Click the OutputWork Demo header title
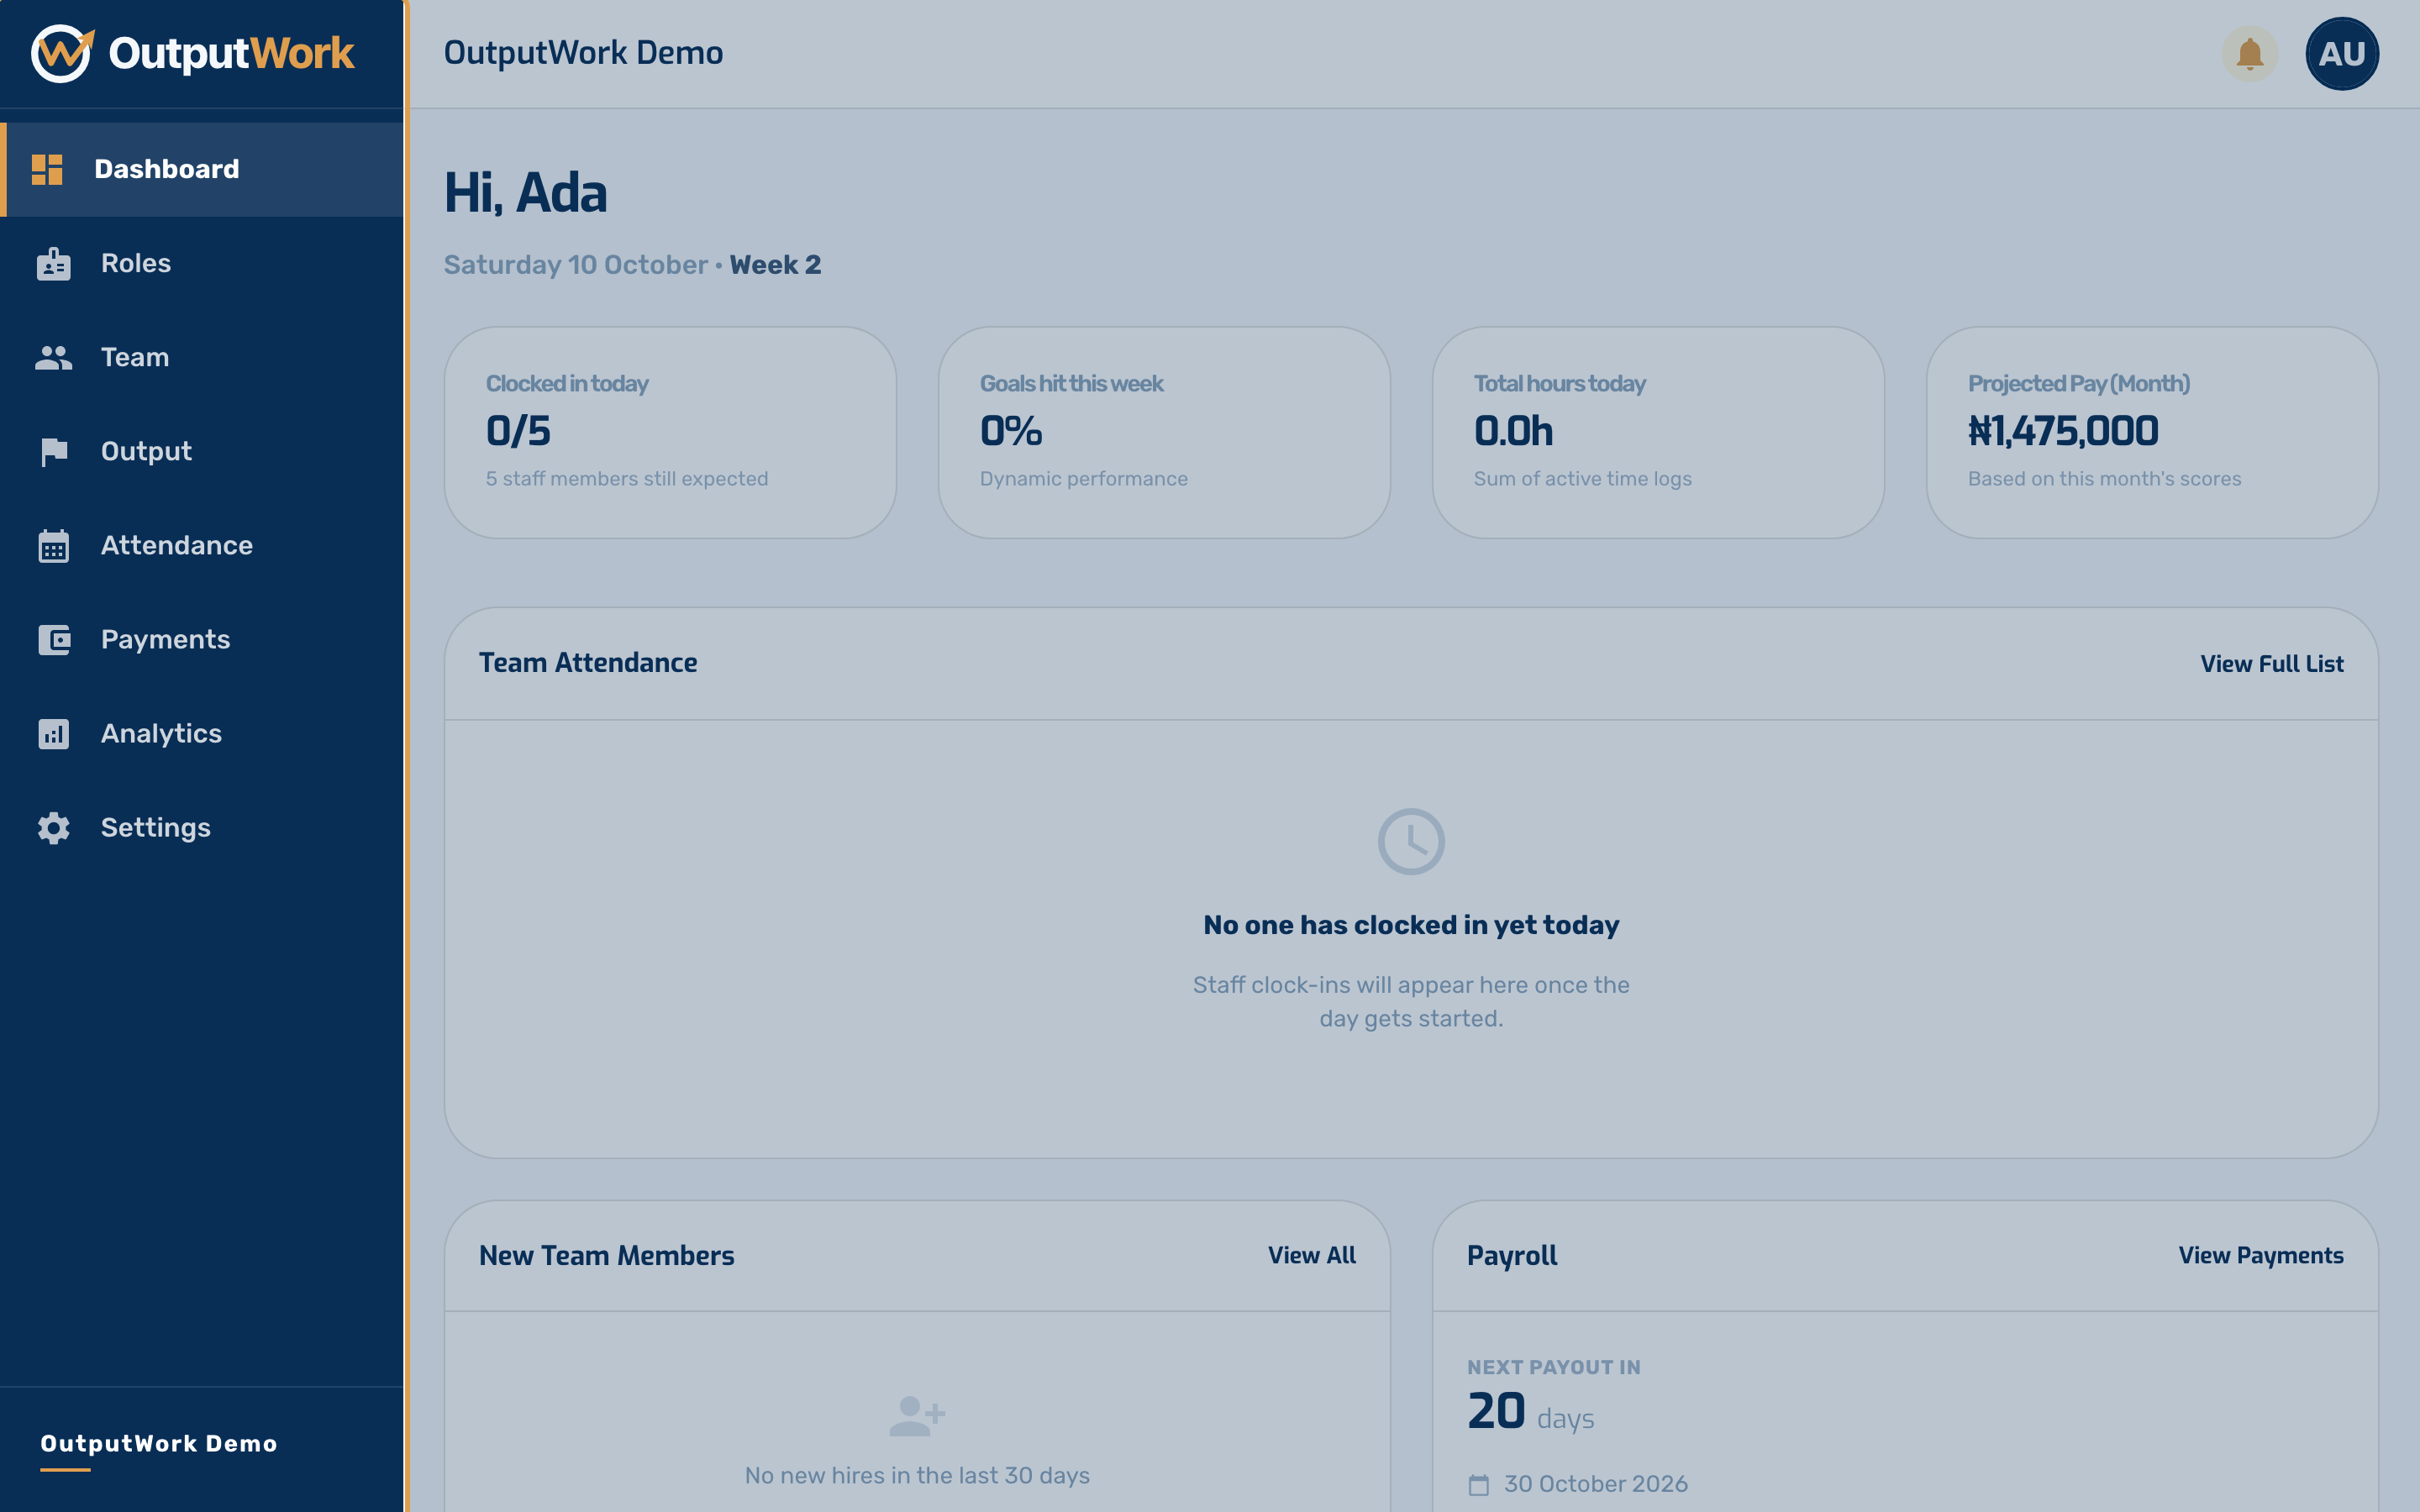Screen dimensions: 2420x1512 point(583,53)
